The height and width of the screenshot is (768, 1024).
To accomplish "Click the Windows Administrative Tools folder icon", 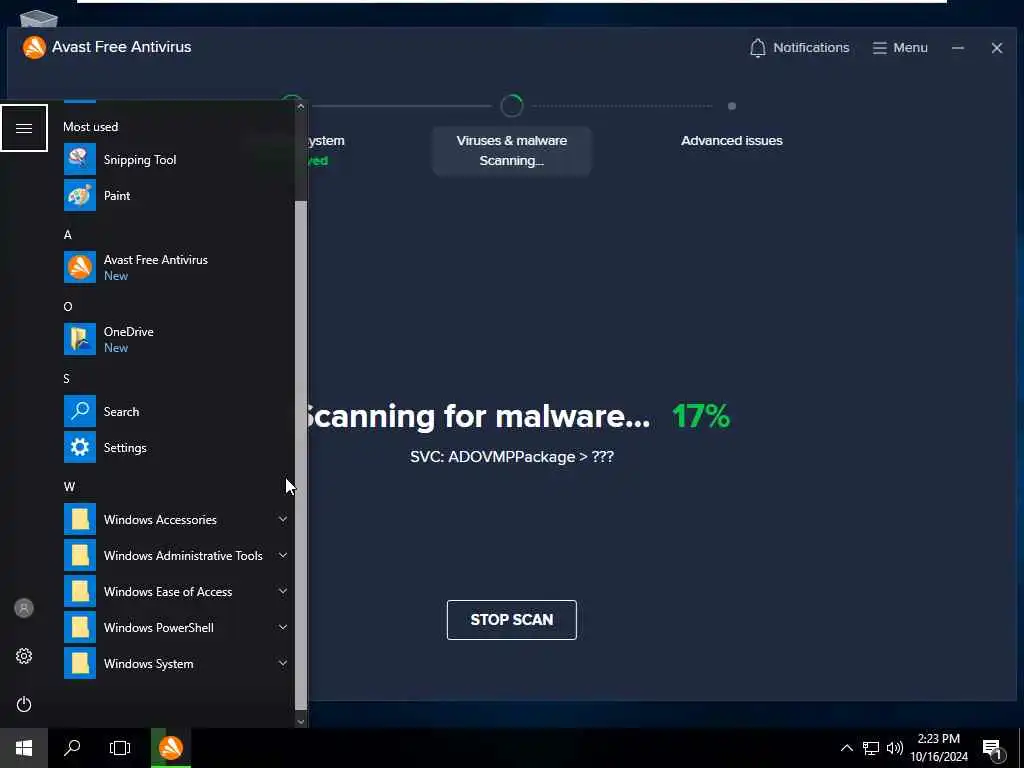I will 80,555.
